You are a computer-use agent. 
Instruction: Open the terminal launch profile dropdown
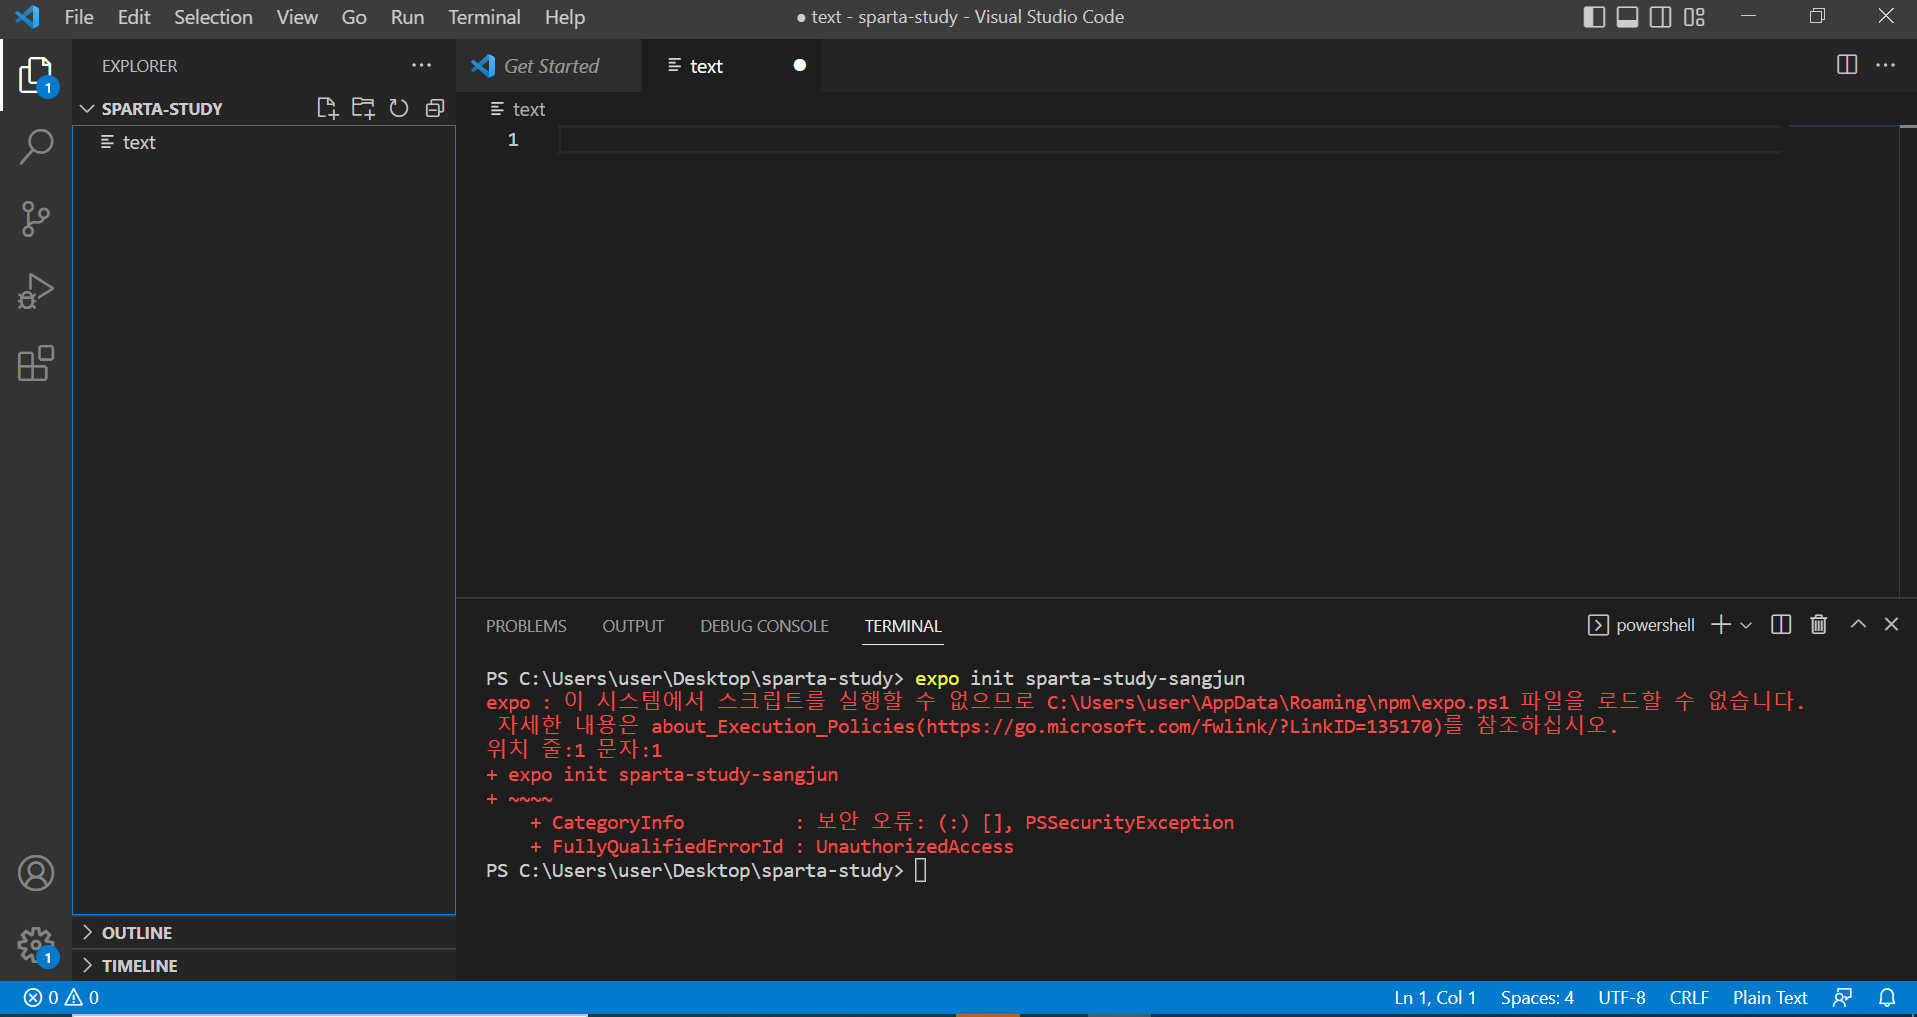click(1746, 625)
